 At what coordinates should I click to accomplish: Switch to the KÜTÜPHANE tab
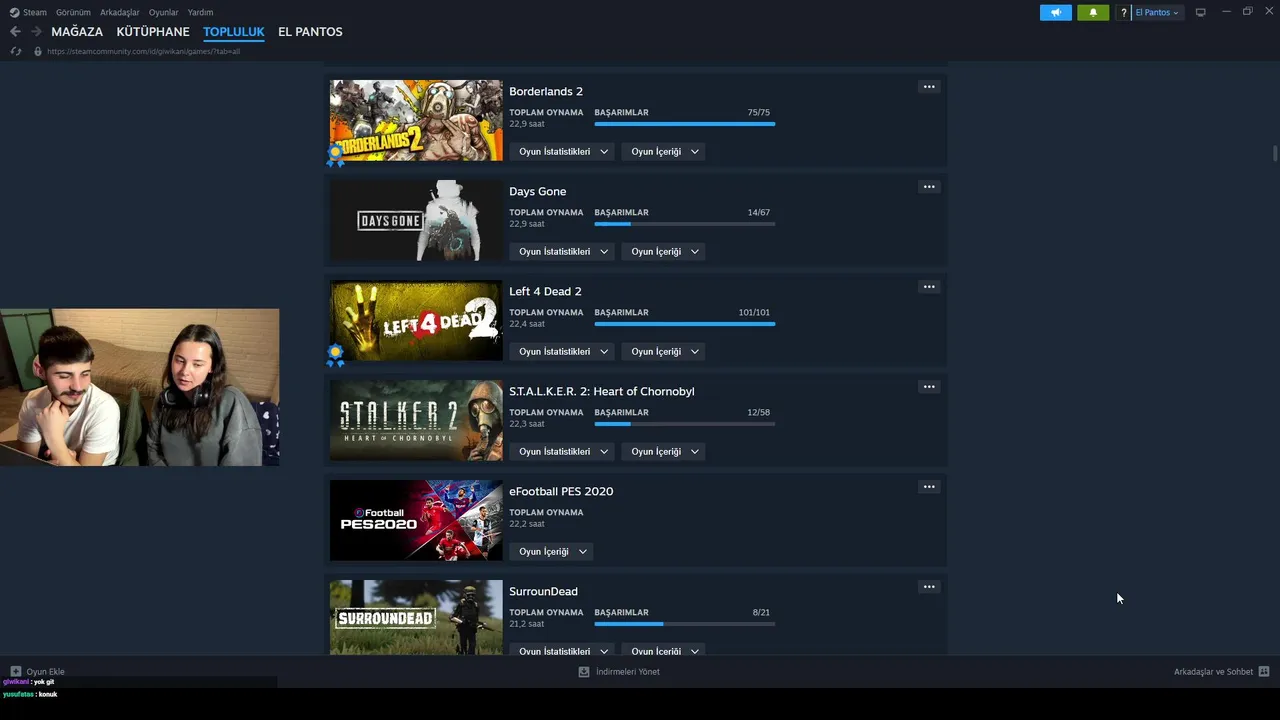click(153, 32)
